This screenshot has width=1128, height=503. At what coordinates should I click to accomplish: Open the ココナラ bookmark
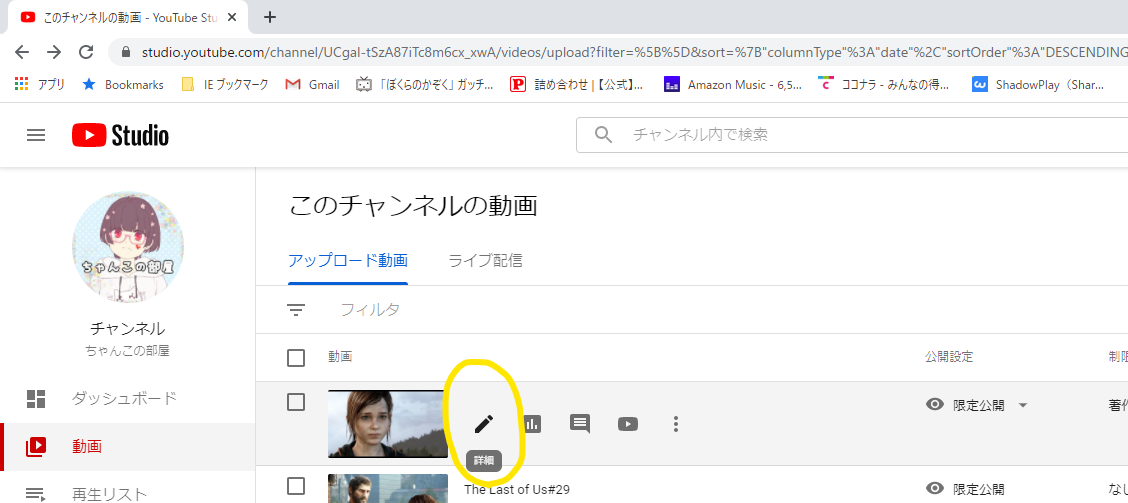tap(884, 84)
